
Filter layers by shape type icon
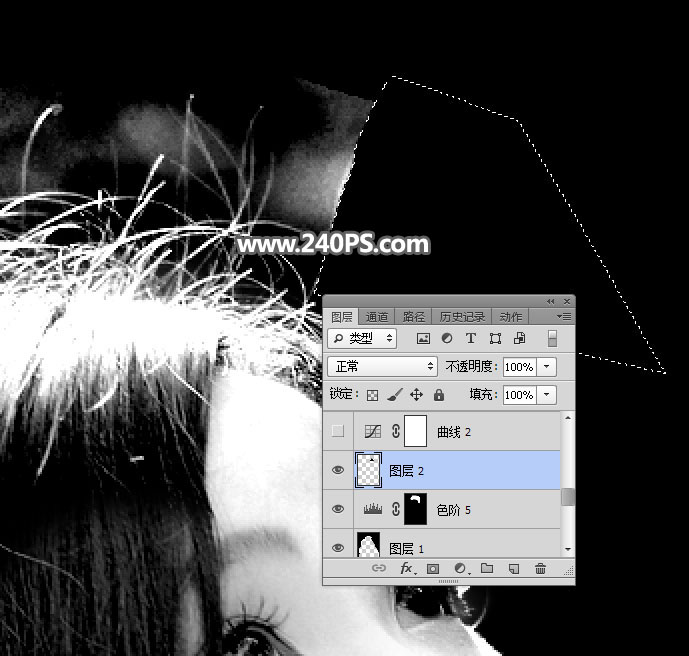click(495, 338)
